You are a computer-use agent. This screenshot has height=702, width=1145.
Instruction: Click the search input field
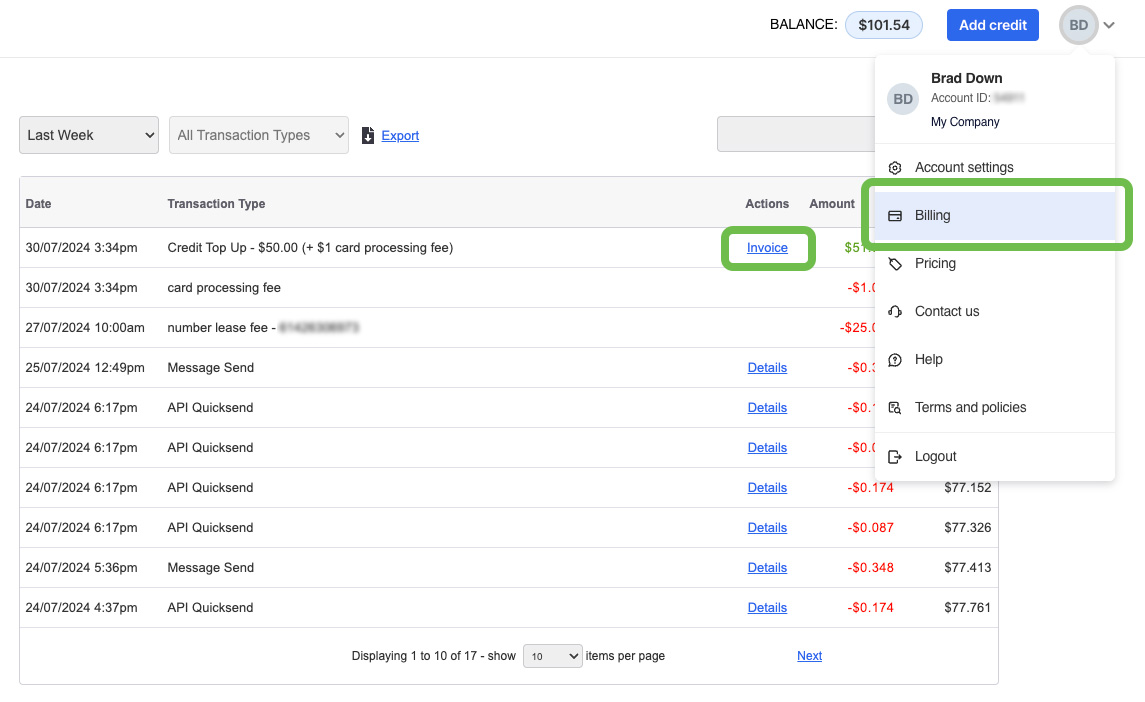796,134
